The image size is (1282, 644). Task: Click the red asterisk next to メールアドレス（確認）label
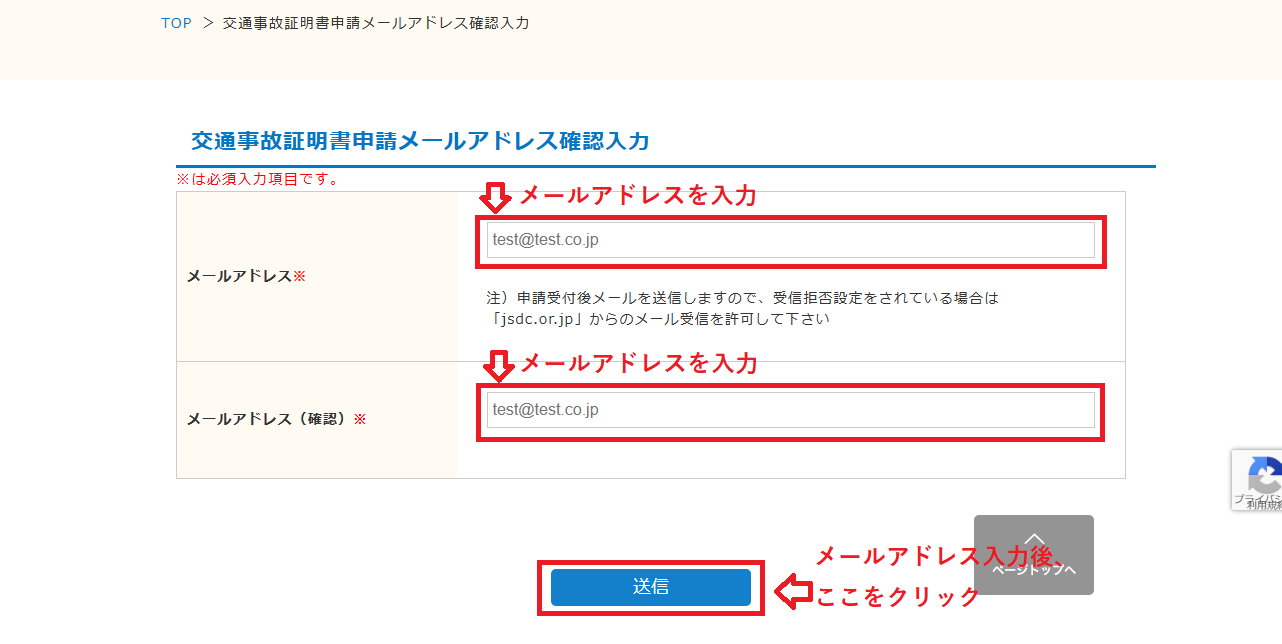pos(360,419)
